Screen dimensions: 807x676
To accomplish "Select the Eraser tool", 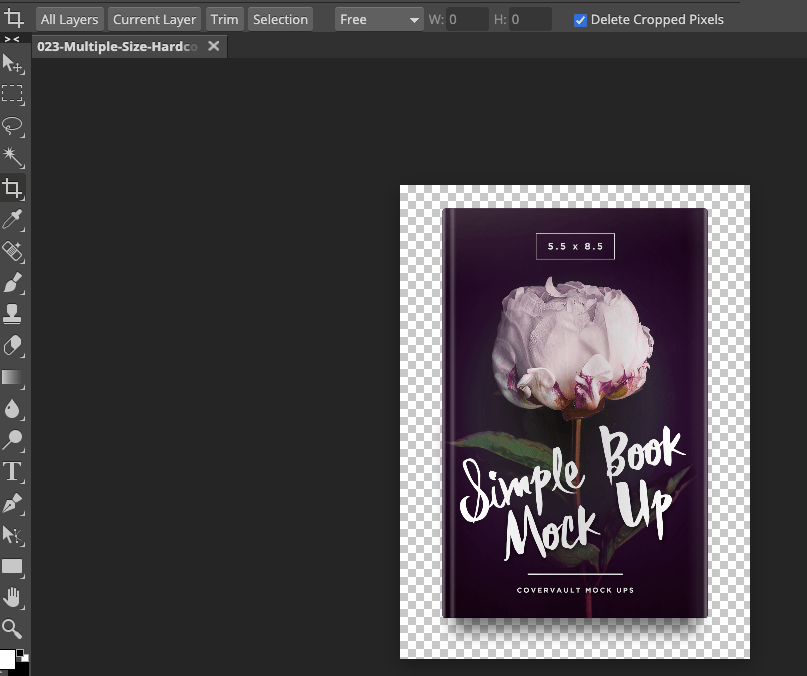I will [12, 346].
